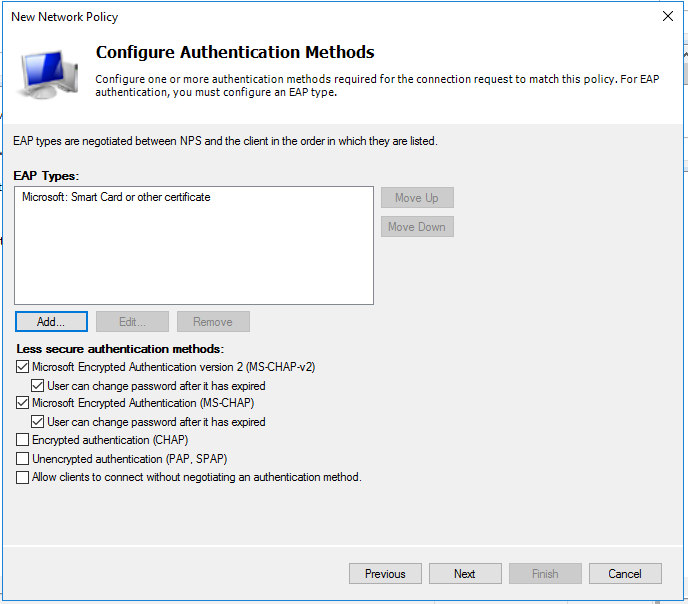Click 'Less secure authentication methods:' label
Viewport: 688px width, 604px height.
pyautogui.click(x=120, y=349)
